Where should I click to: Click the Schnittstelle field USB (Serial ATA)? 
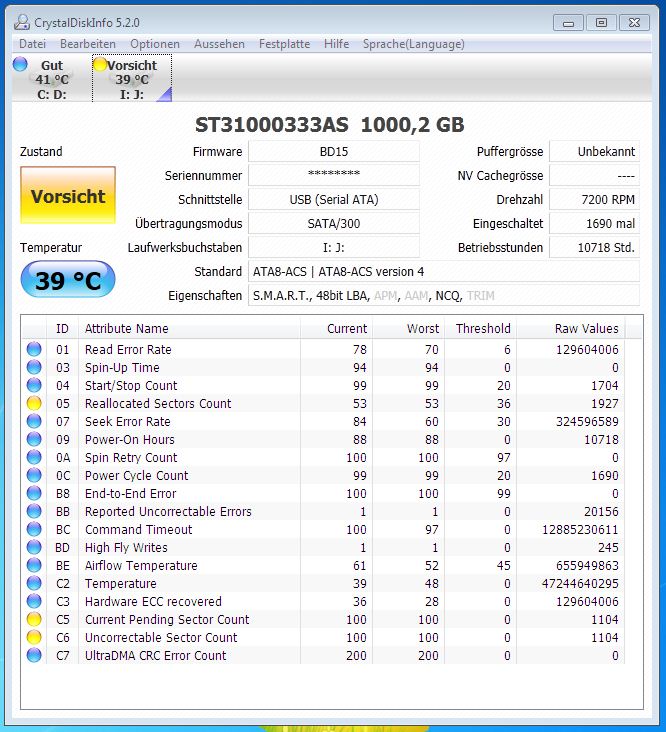pyautogui.click(x=334, y=200)
